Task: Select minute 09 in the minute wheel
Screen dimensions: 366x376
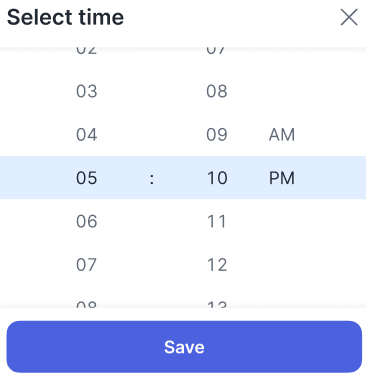Action: coord(217,135)
